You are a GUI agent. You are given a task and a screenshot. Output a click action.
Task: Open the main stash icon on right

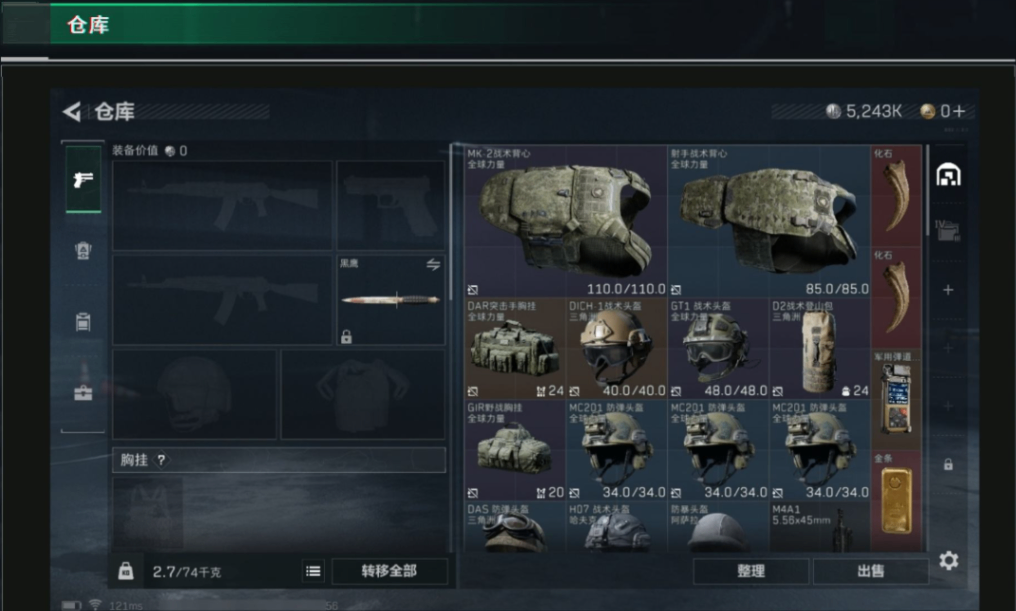coord(948,175)
